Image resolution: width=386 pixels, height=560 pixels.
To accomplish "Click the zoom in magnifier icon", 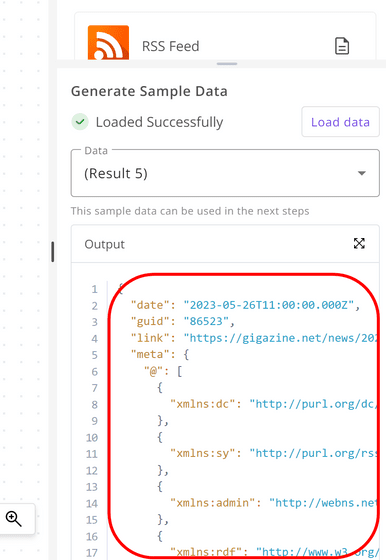I will (x=14, y=519).
